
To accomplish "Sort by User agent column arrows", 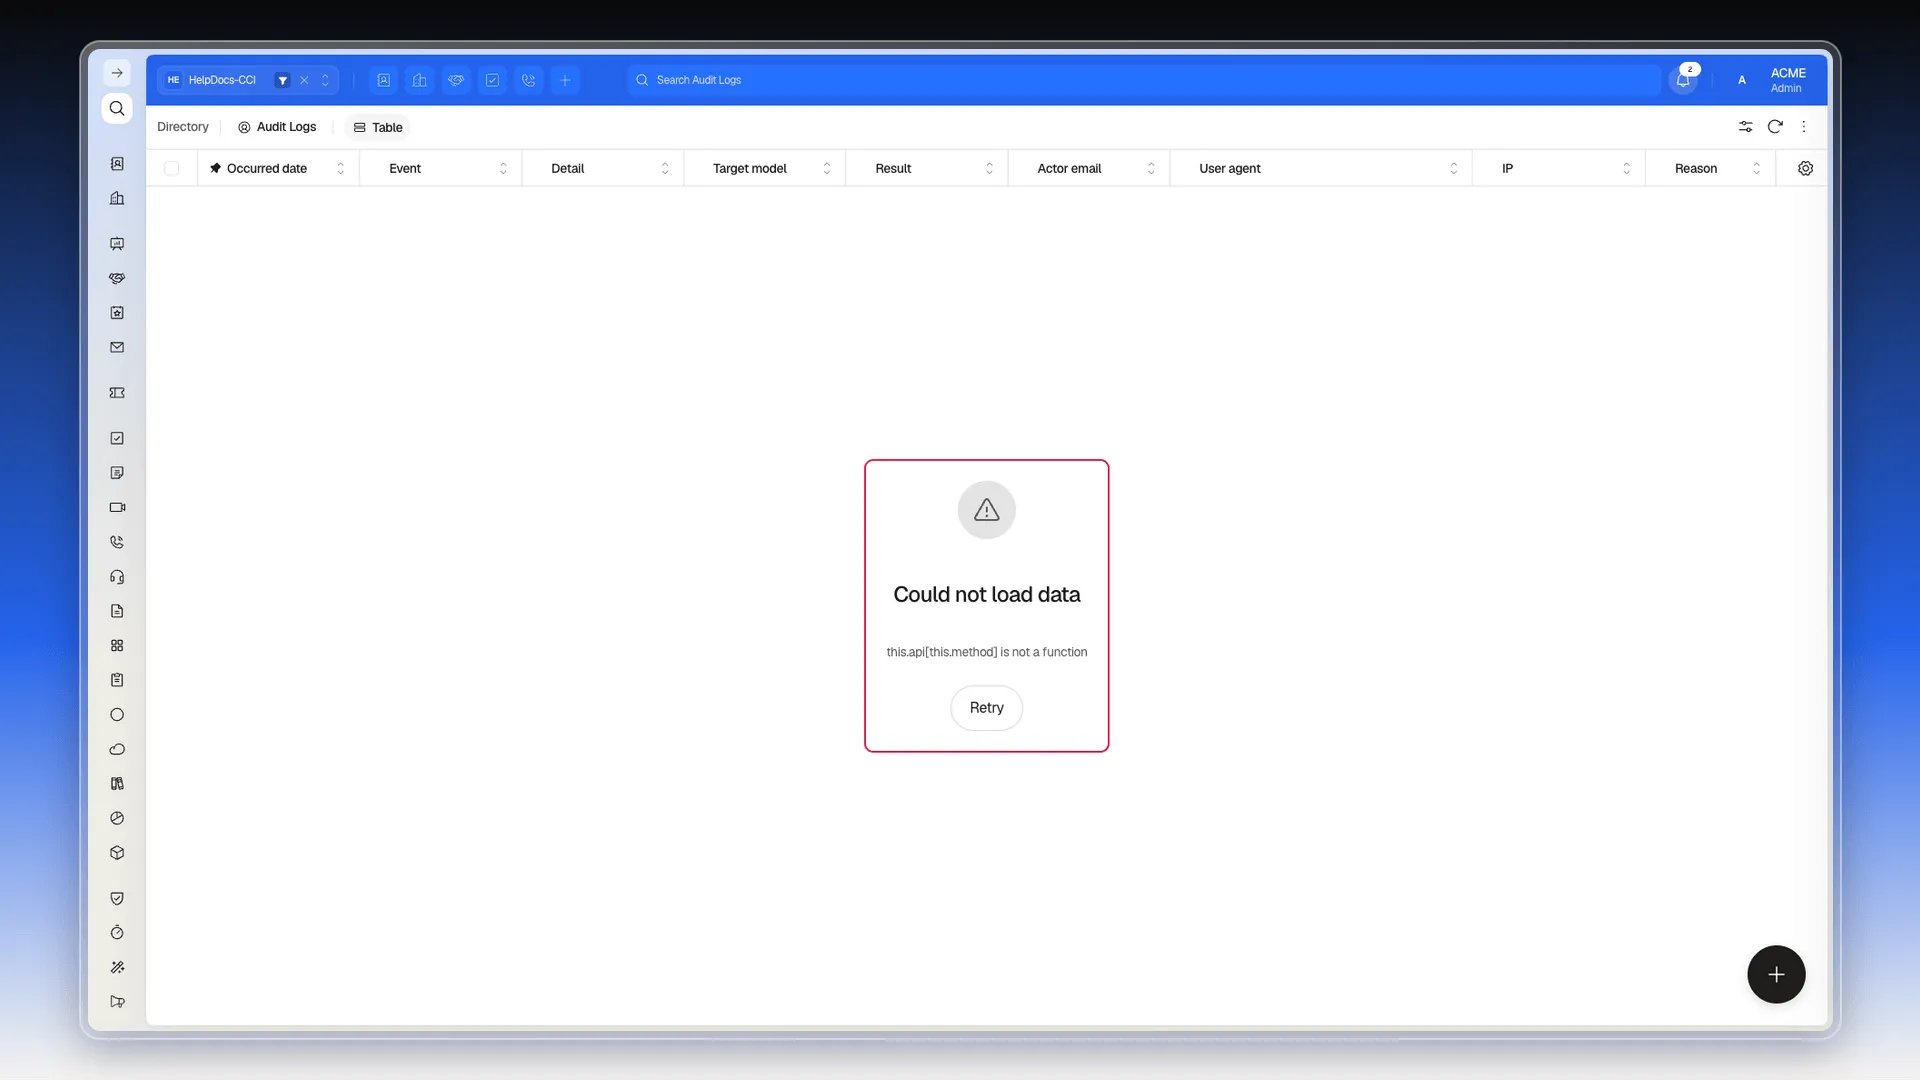I will pyautogui.click(x=1454, y=168).
